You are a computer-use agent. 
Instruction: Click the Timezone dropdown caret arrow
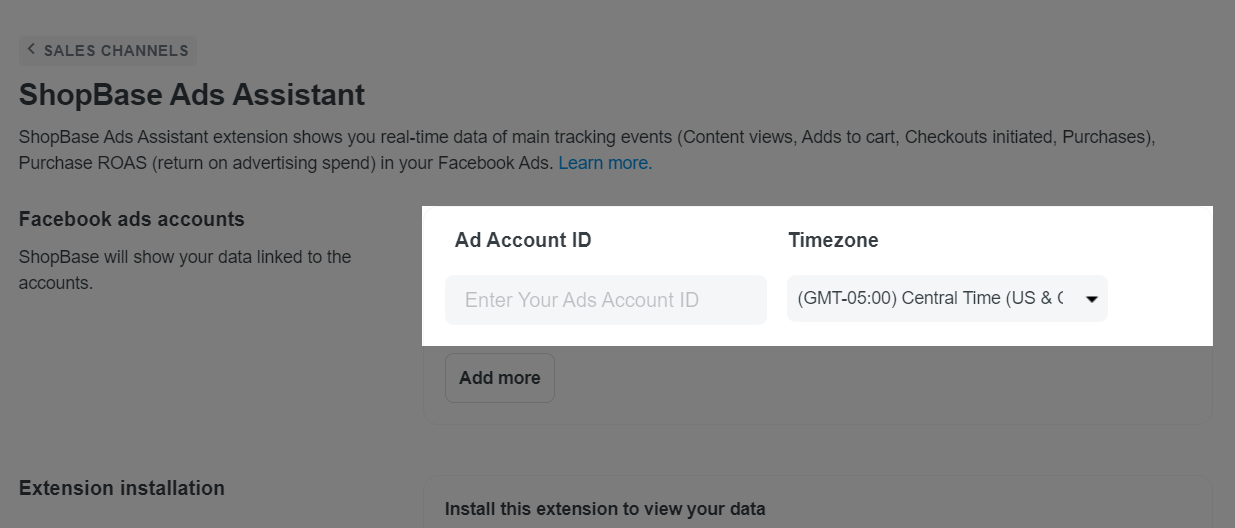pos(1091,299)
